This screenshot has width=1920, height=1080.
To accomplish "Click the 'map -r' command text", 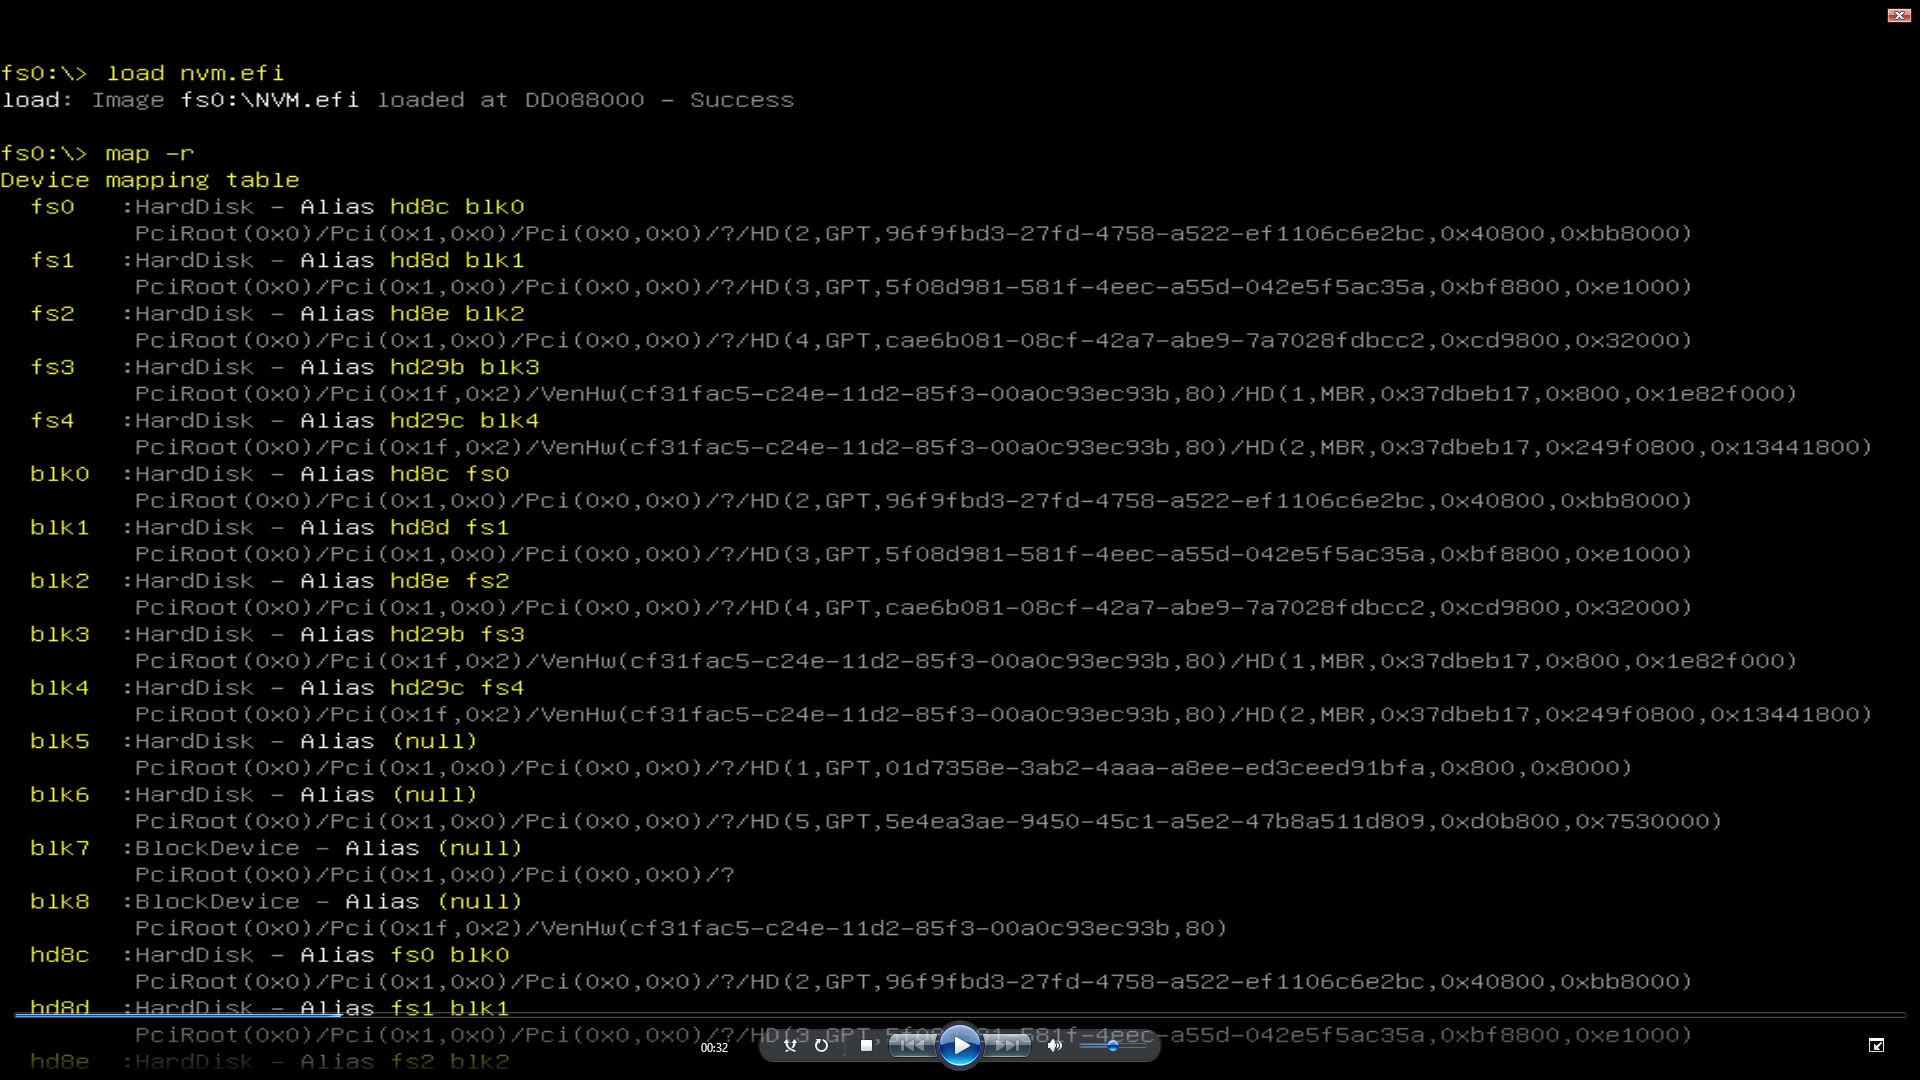I will click(x=150, y=154).
